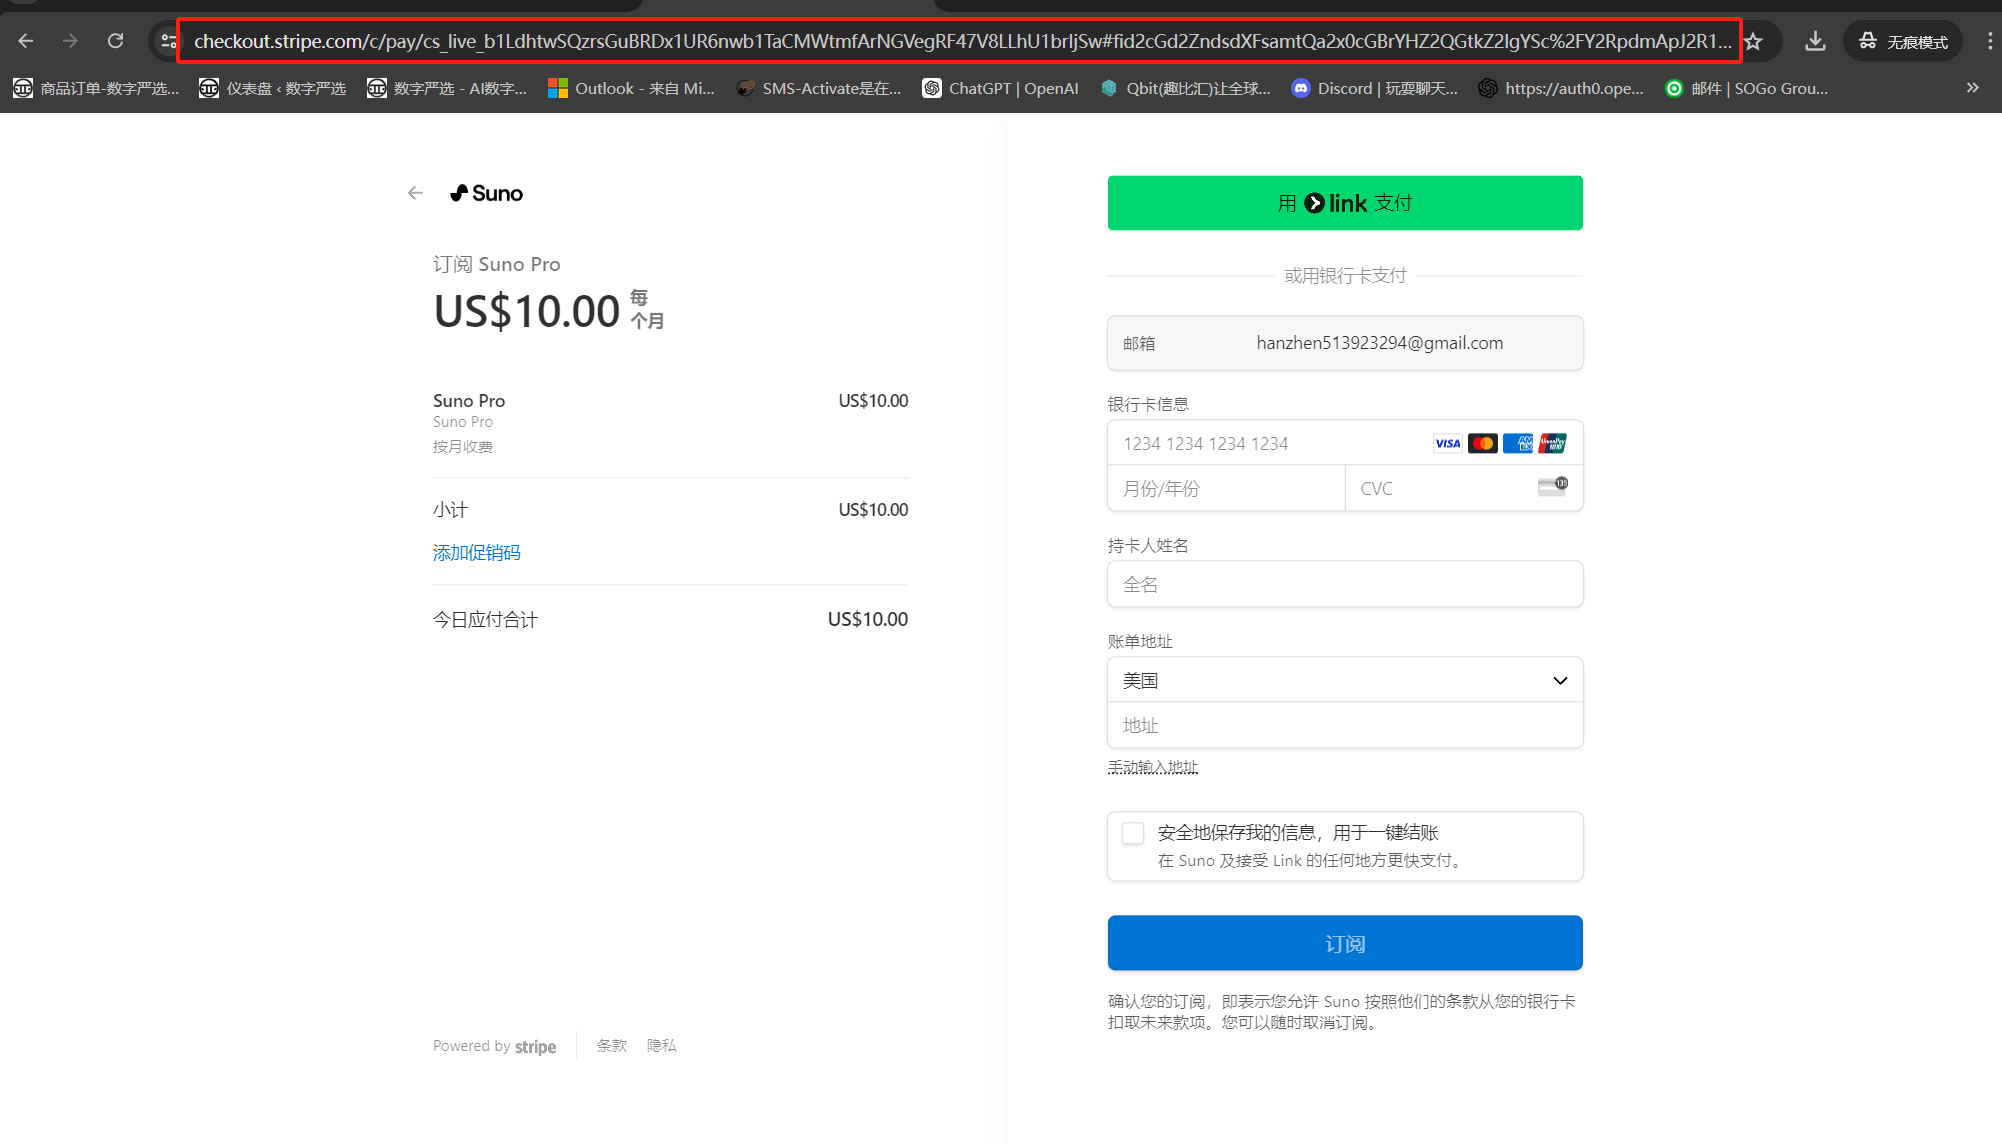Open the downloads icon in the toolbar
The width and height of the screenshot is (2002, 1144).
(x=1815, y=41)
